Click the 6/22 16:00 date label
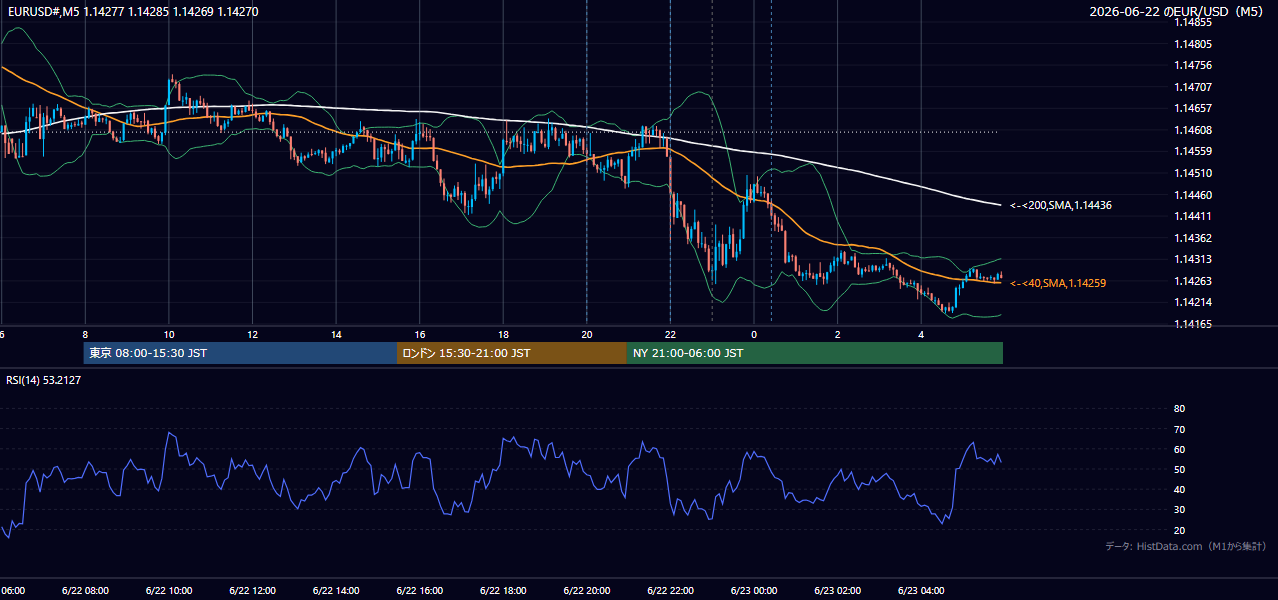Screen dimensions: 1278x600 click(x=419, y=590)
